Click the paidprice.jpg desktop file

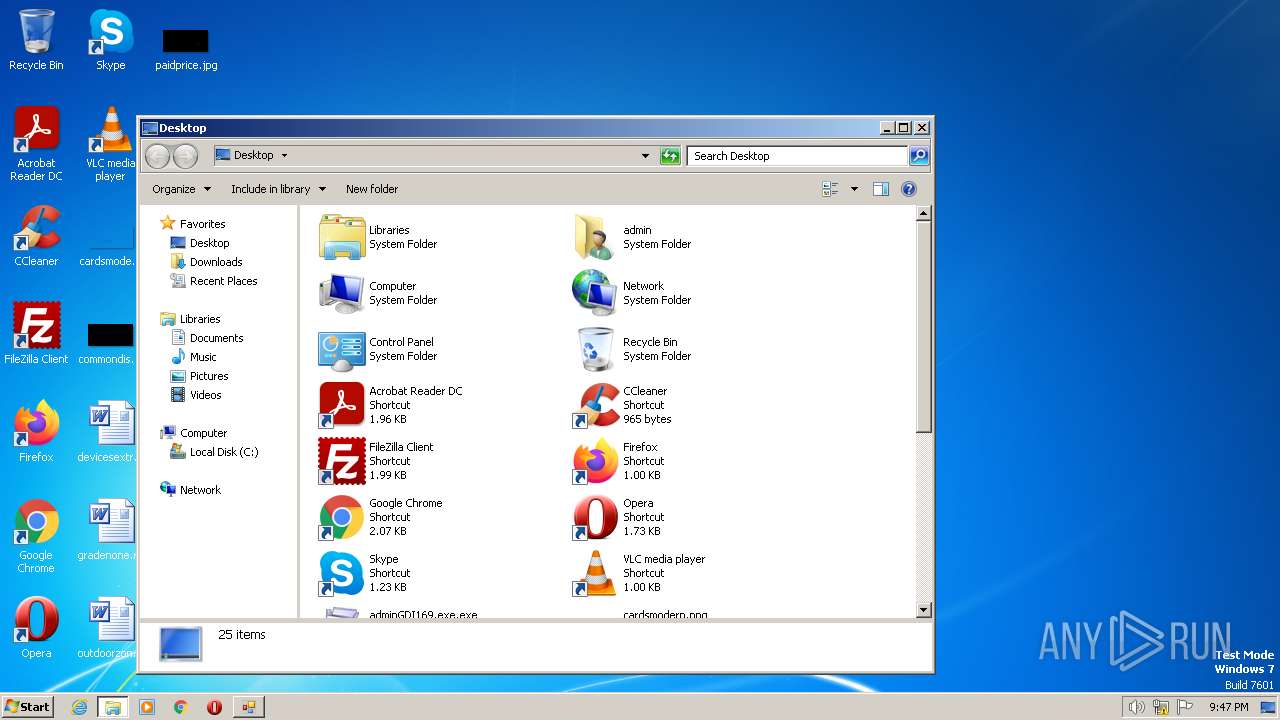[186, 48]
